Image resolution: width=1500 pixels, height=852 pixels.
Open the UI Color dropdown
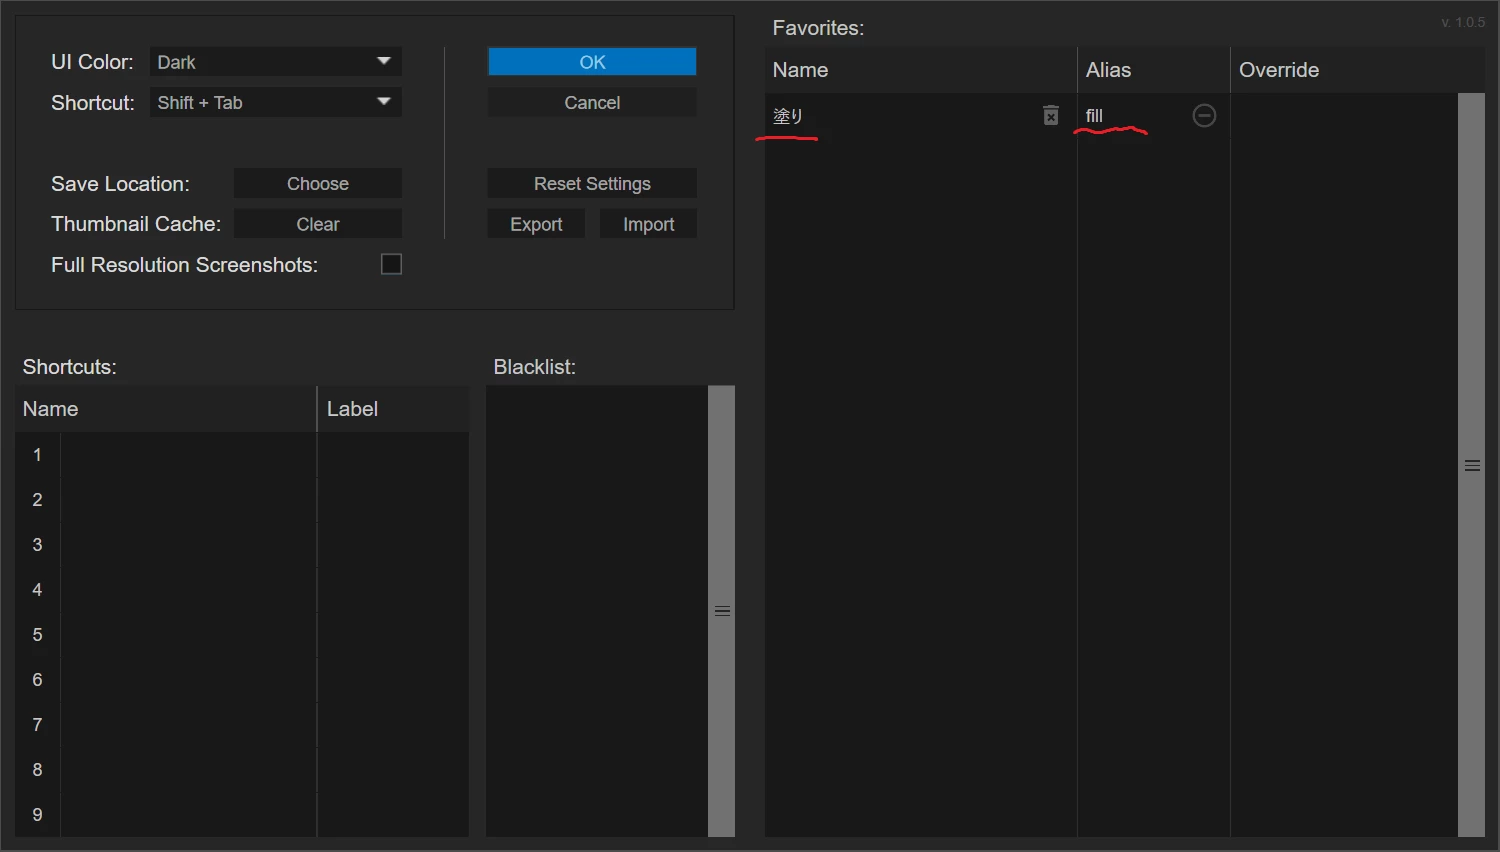[x=276, y=62]
